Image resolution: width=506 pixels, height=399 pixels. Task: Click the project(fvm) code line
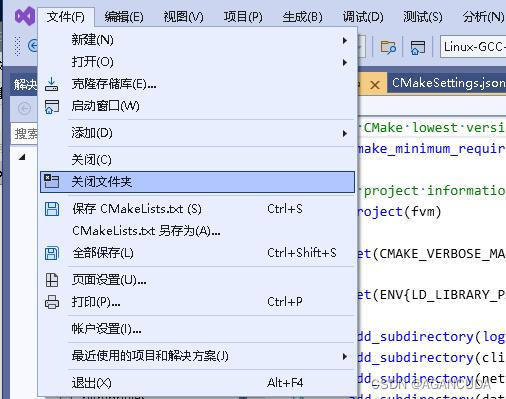tap(399, 212)
